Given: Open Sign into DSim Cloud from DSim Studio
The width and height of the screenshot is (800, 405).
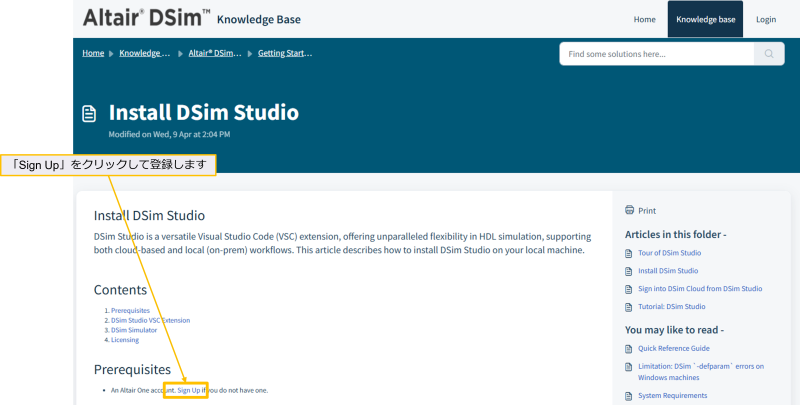Looking at the screenshot, I should tap(700, 289).
